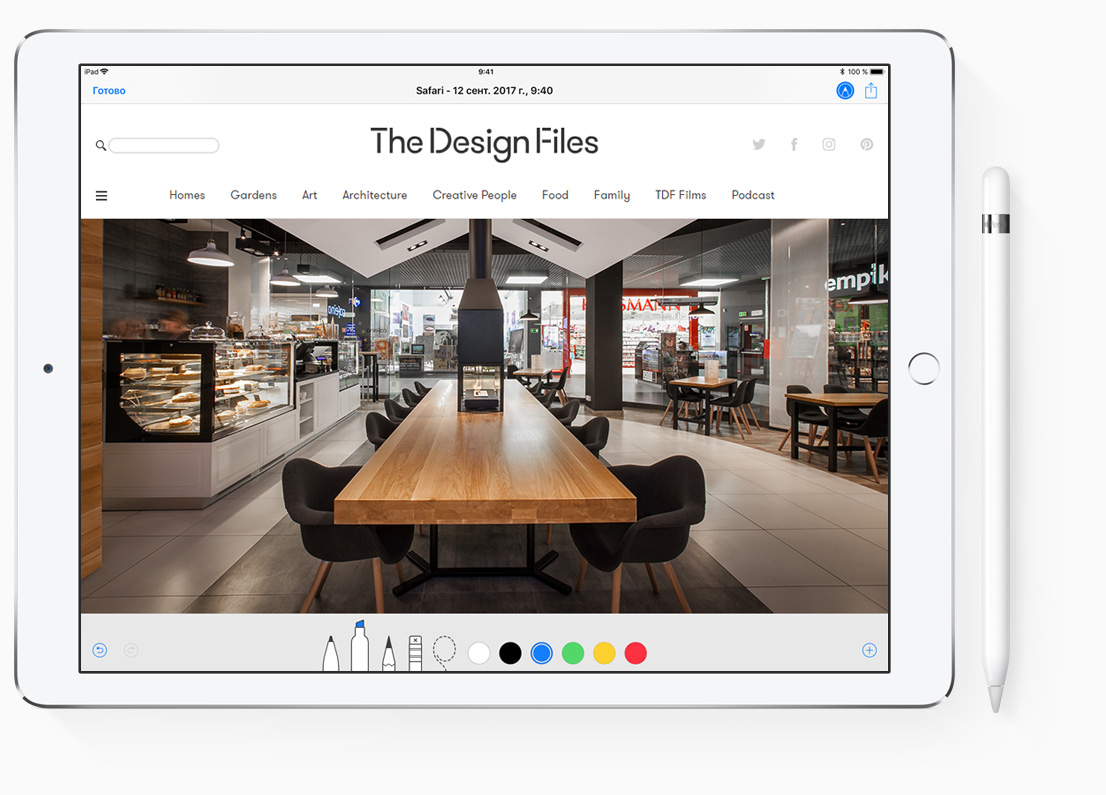Visit the Family link
The height and width of the screenshot is (795, 1106).
pos(612,195)
